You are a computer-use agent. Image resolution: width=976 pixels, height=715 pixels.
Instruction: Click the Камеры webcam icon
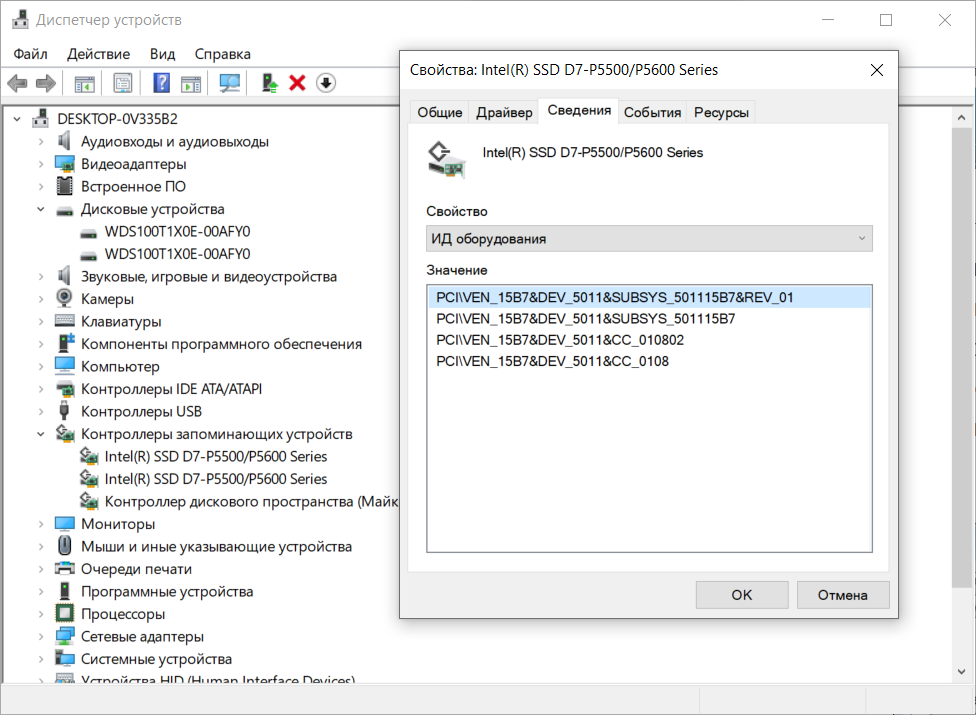coord(64,299)
